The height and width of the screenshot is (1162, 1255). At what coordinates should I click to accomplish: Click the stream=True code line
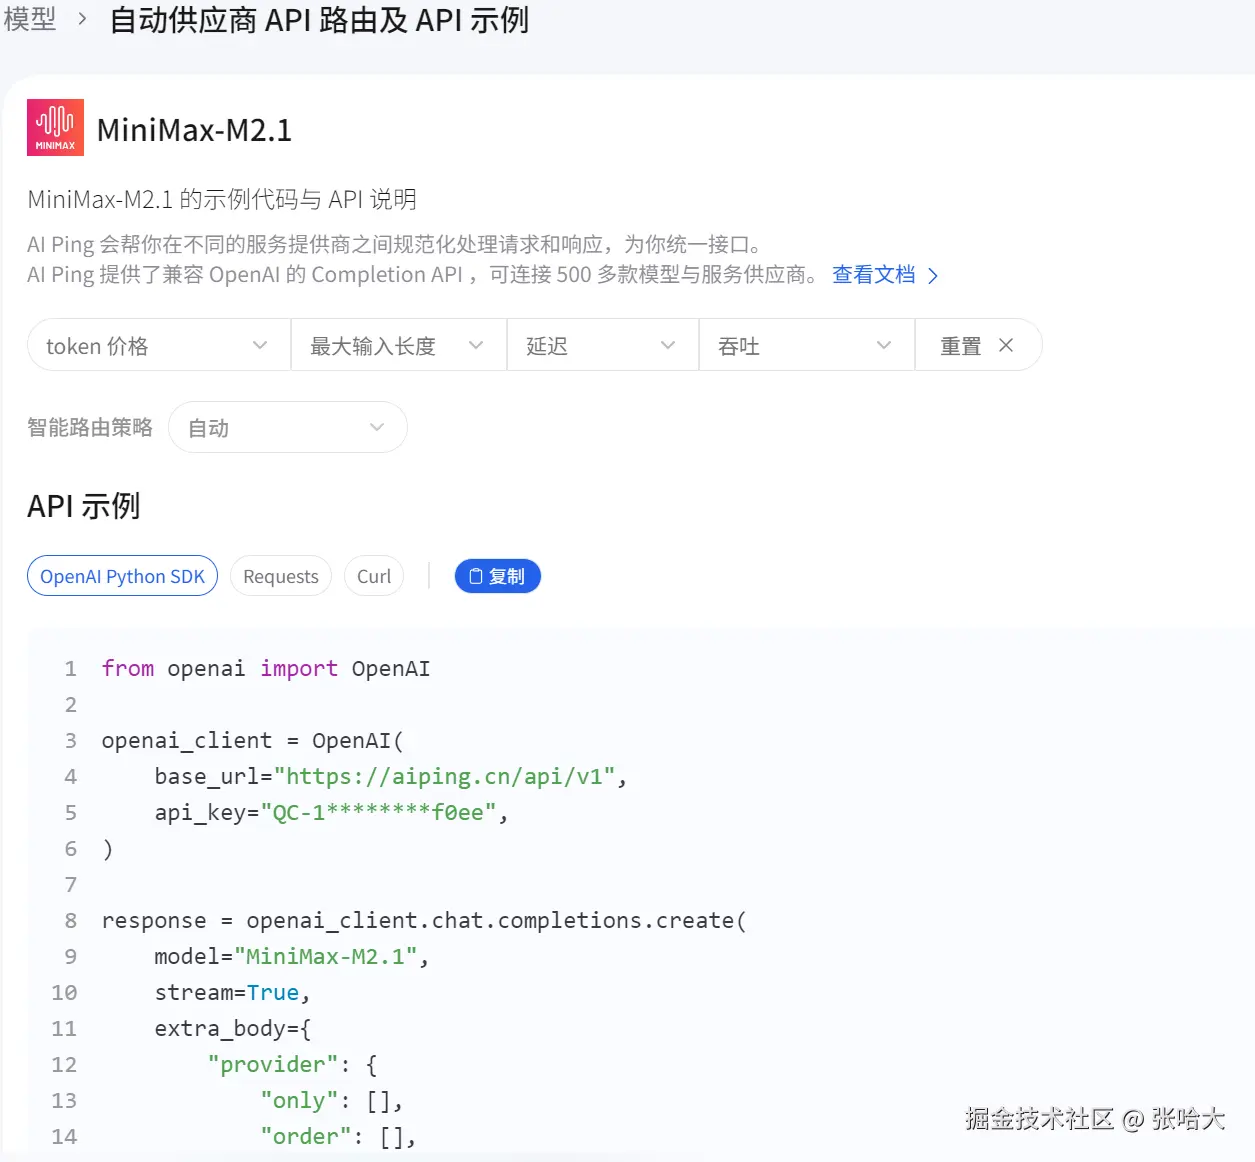point(232,992)
